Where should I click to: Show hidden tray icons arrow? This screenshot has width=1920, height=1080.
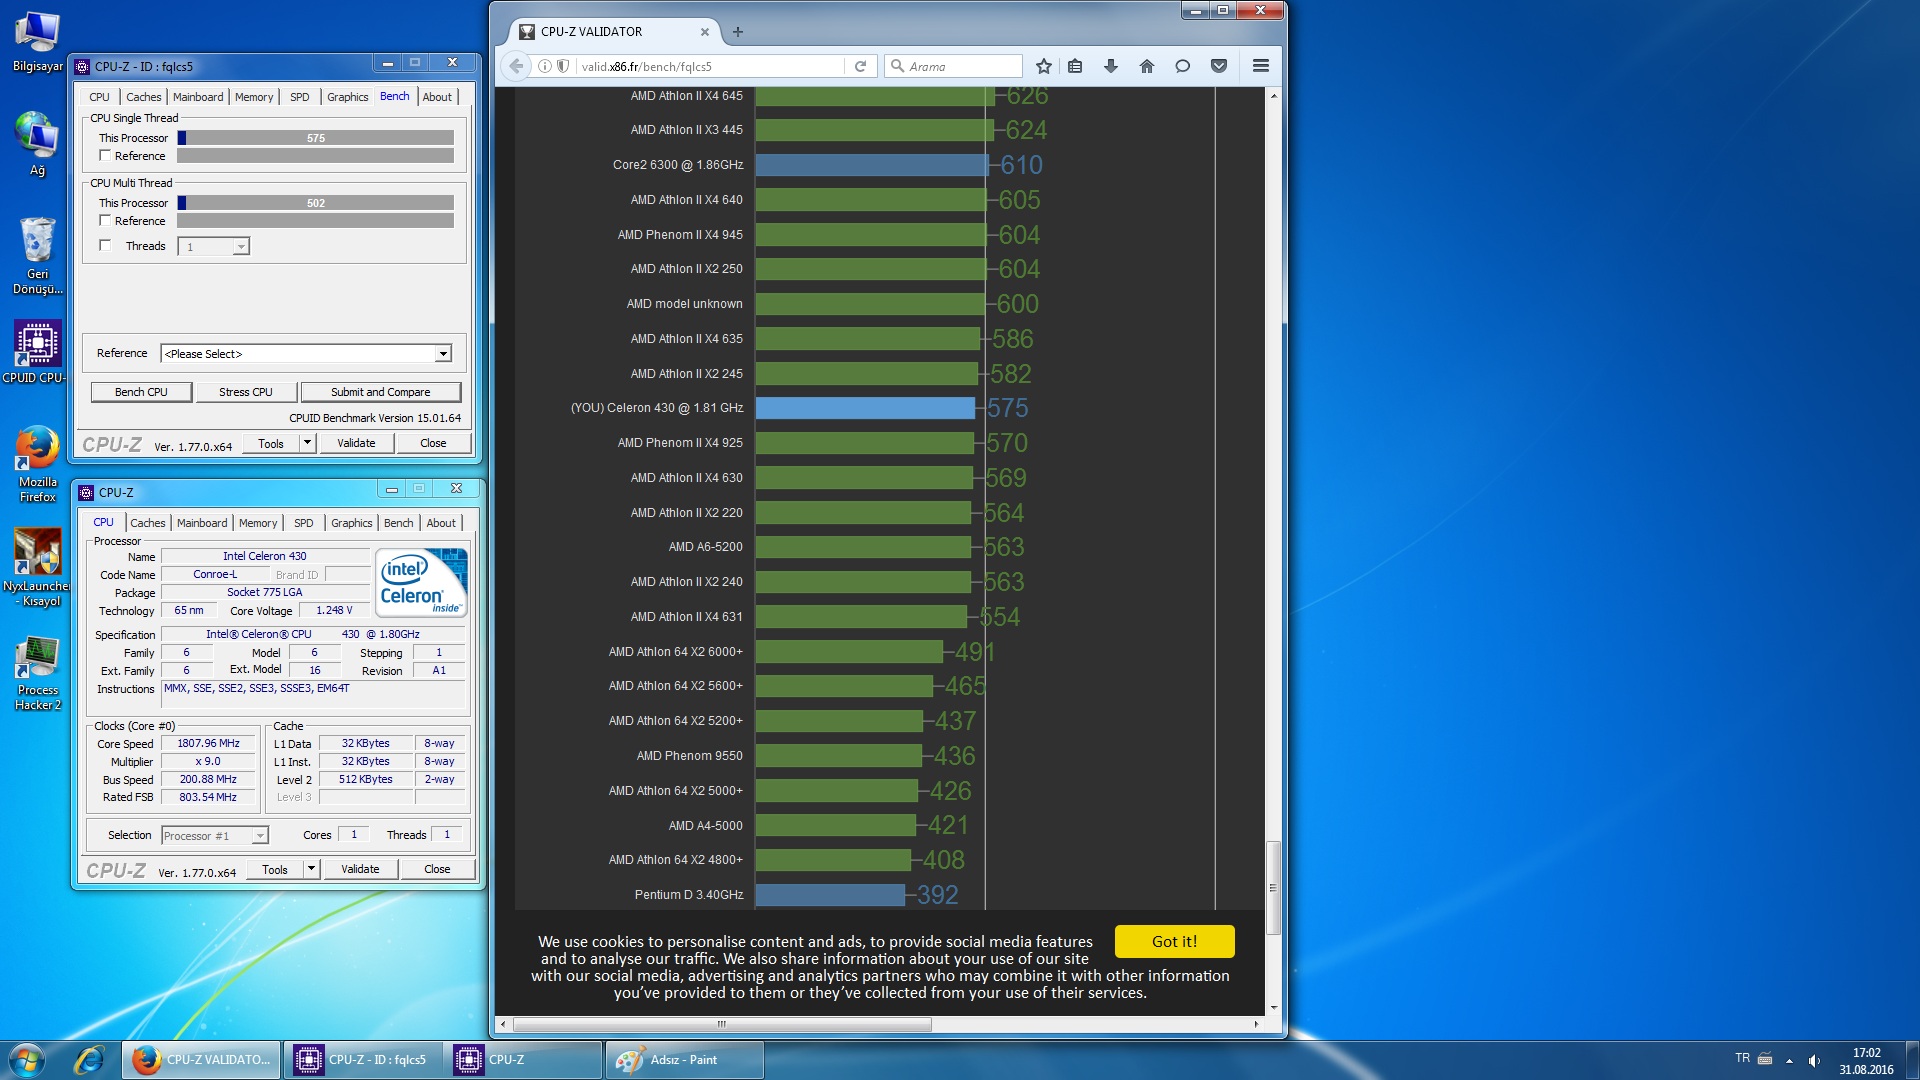1789,1060
